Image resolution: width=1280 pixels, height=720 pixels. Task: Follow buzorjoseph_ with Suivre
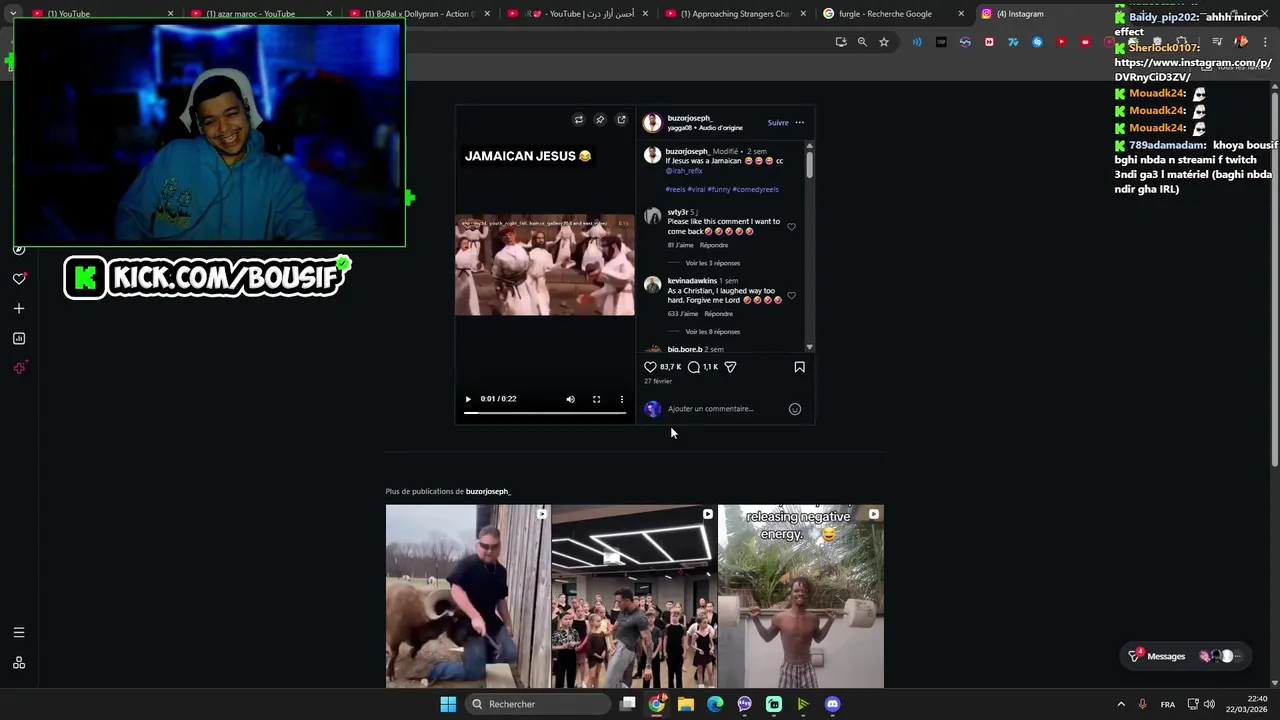click(778, 123)
